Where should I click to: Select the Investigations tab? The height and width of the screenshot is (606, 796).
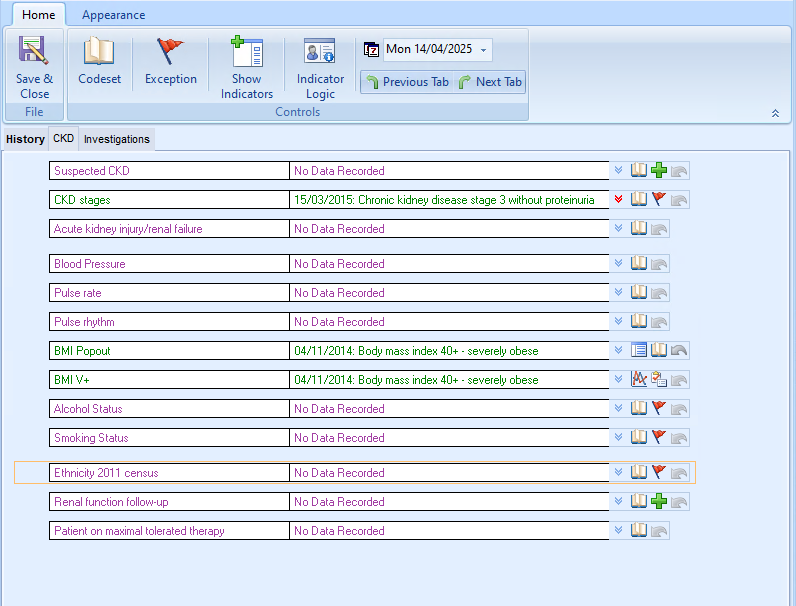tap(117, 139)
